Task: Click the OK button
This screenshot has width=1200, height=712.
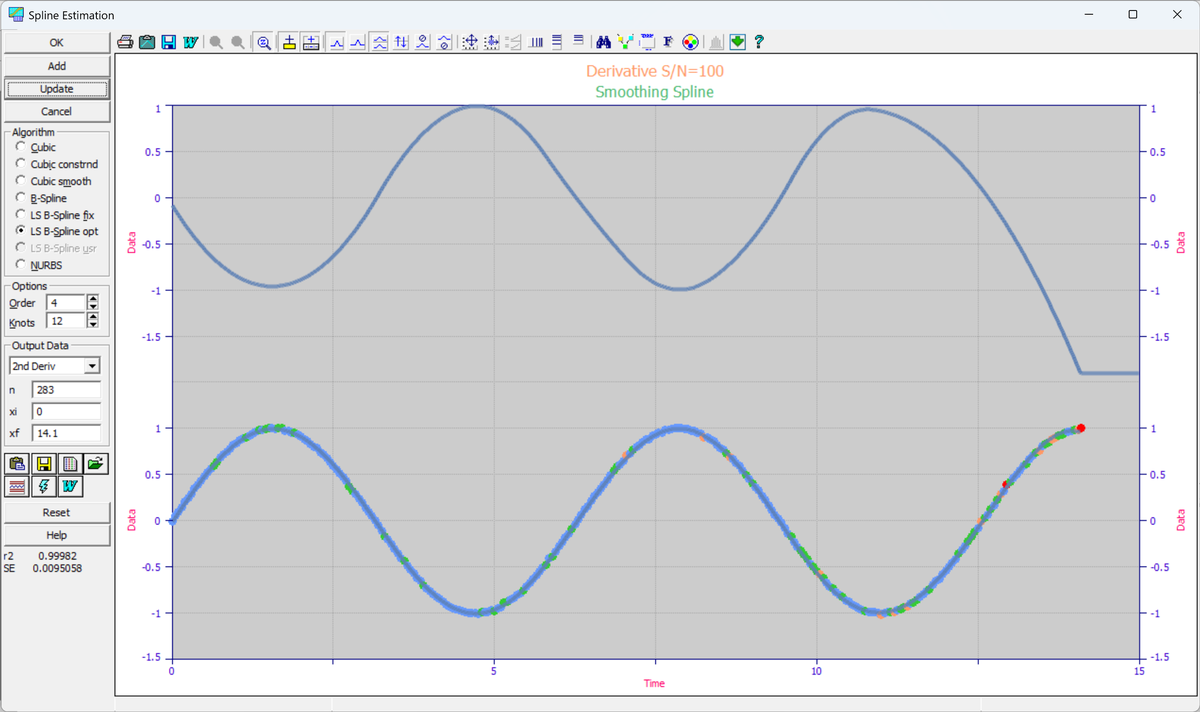Action: 57,43
